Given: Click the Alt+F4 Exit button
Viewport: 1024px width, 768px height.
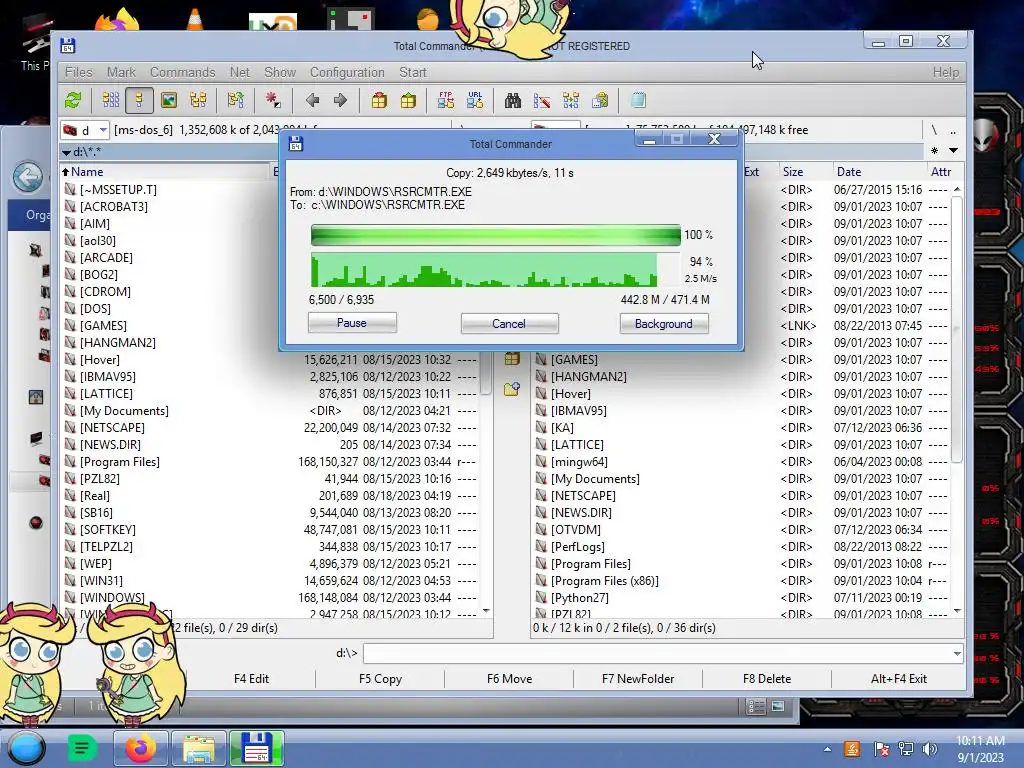Looking at the screenshot, I should [x=899, y=679].
